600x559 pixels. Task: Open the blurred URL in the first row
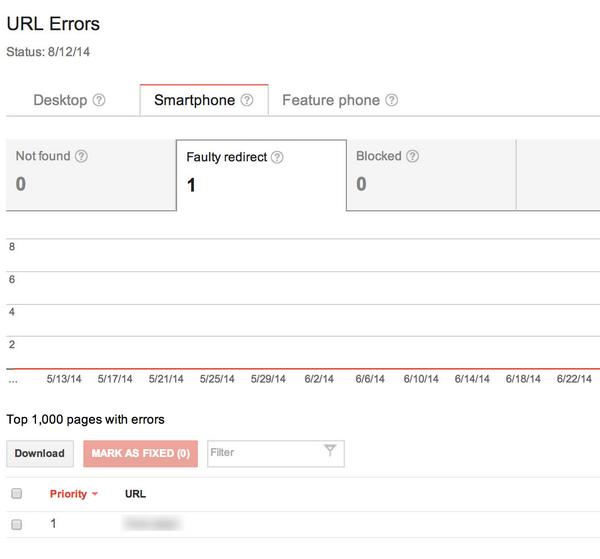[152, 523]
